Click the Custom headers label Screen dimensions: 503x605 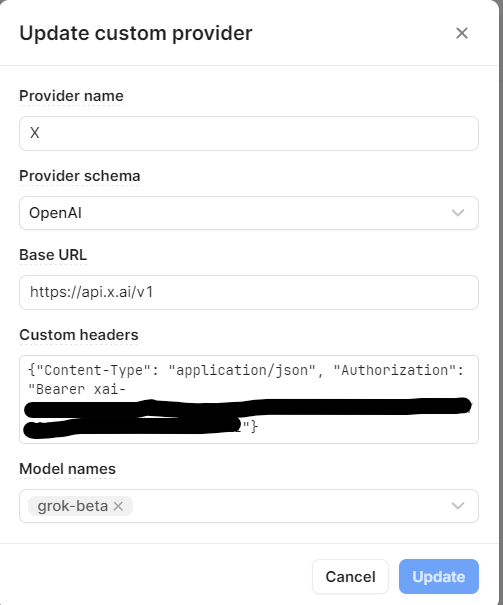79,335
